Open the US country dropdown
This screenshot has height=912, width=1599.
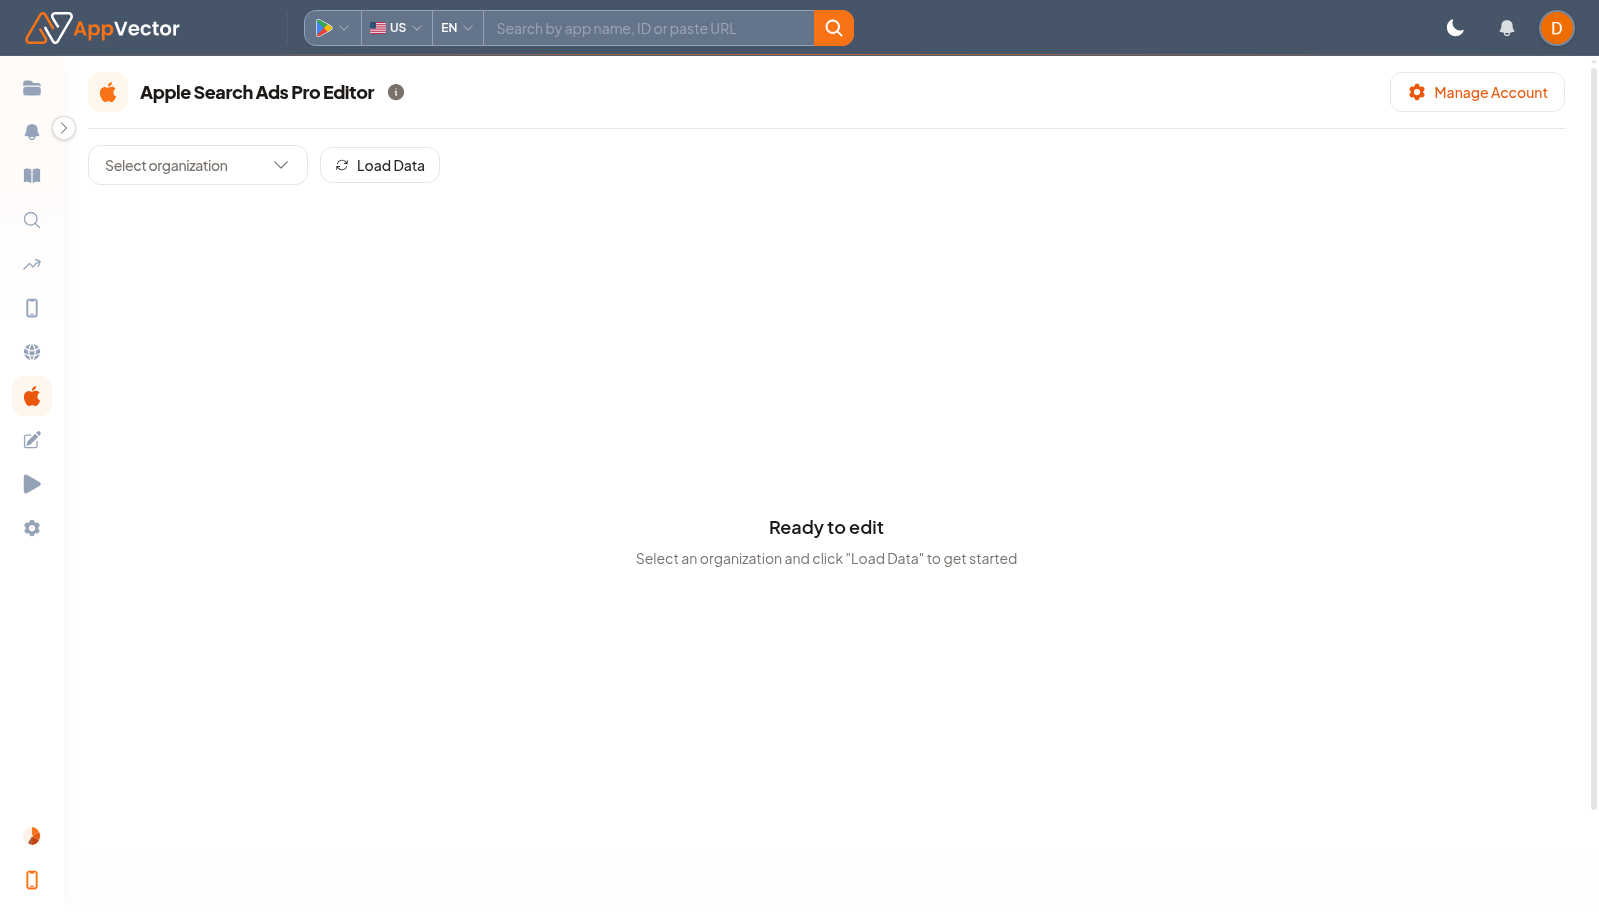(396, 28)
